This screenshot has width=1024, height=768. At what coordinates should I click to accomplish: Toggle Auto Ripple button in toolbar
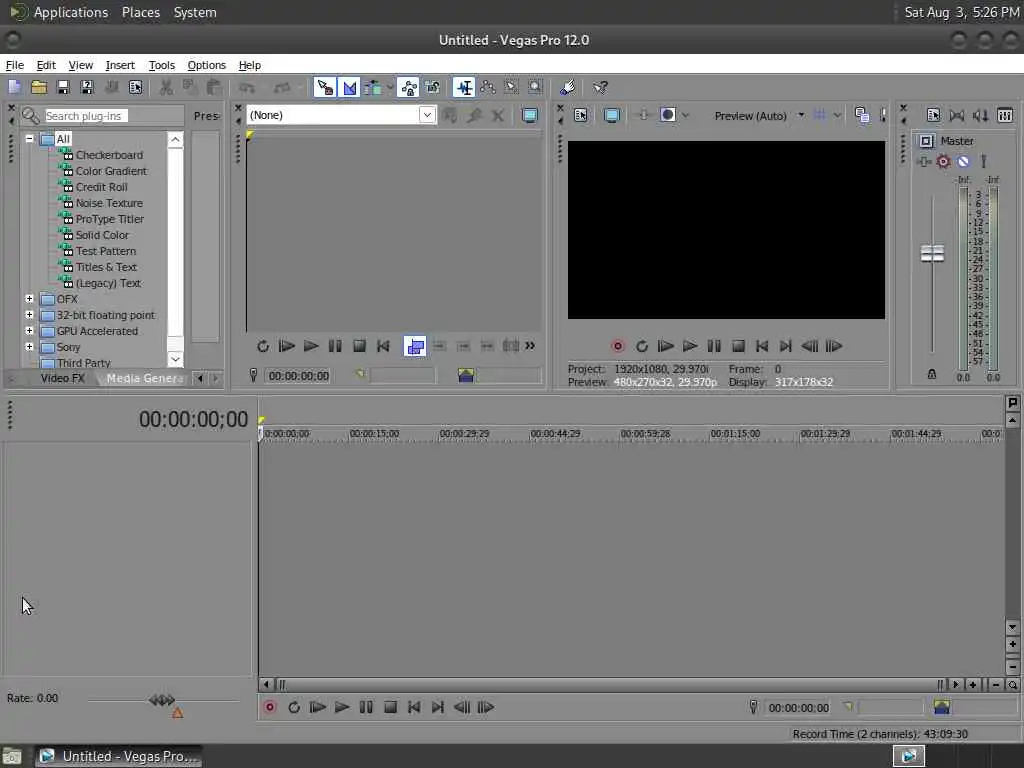(x=373, y=88)
